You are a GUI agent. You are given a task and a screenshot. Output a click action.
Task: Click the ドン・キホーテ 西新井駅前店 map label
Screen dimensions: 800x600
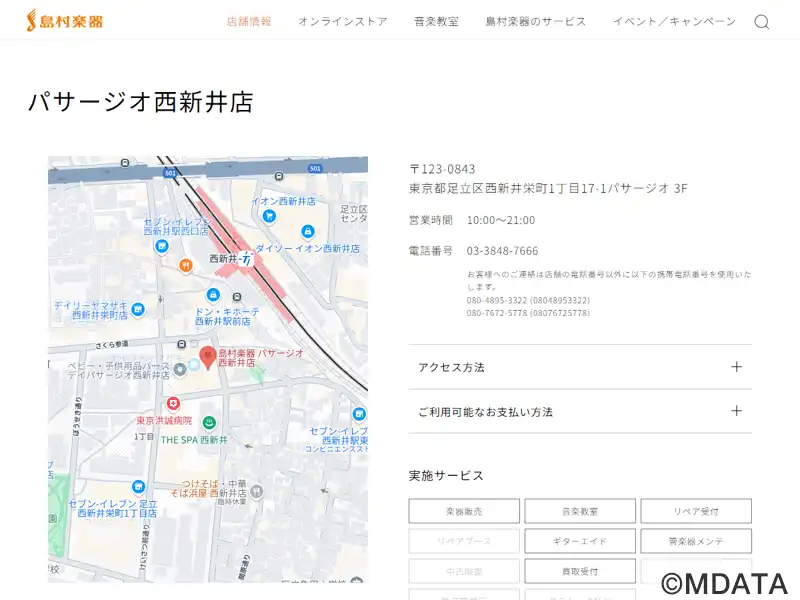[227, 316]
